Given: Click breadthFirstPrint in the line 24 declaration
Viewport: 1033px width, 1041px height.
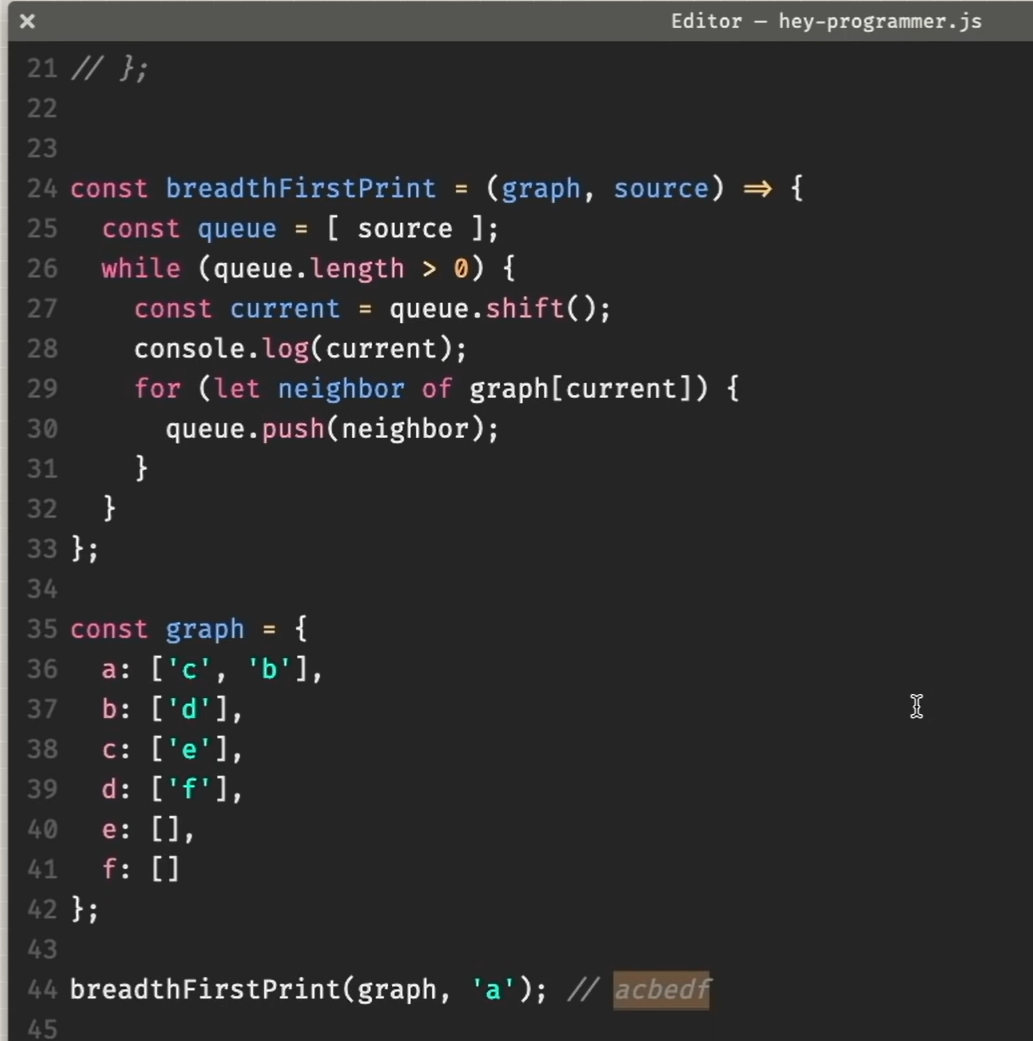Looking at the screenshot, I should (x=300, y=189).
